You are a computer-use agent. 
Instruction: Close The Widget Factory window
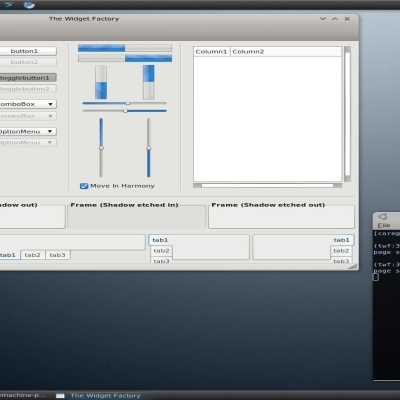347,19
